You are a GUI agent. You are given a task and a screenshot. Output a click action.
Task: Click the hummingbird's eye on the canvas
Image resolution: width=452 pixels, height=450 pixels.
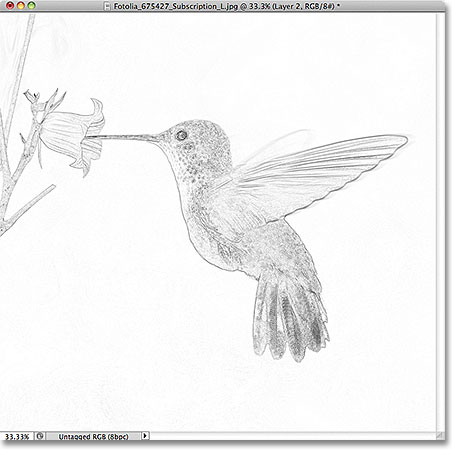(x=181, y=135)
